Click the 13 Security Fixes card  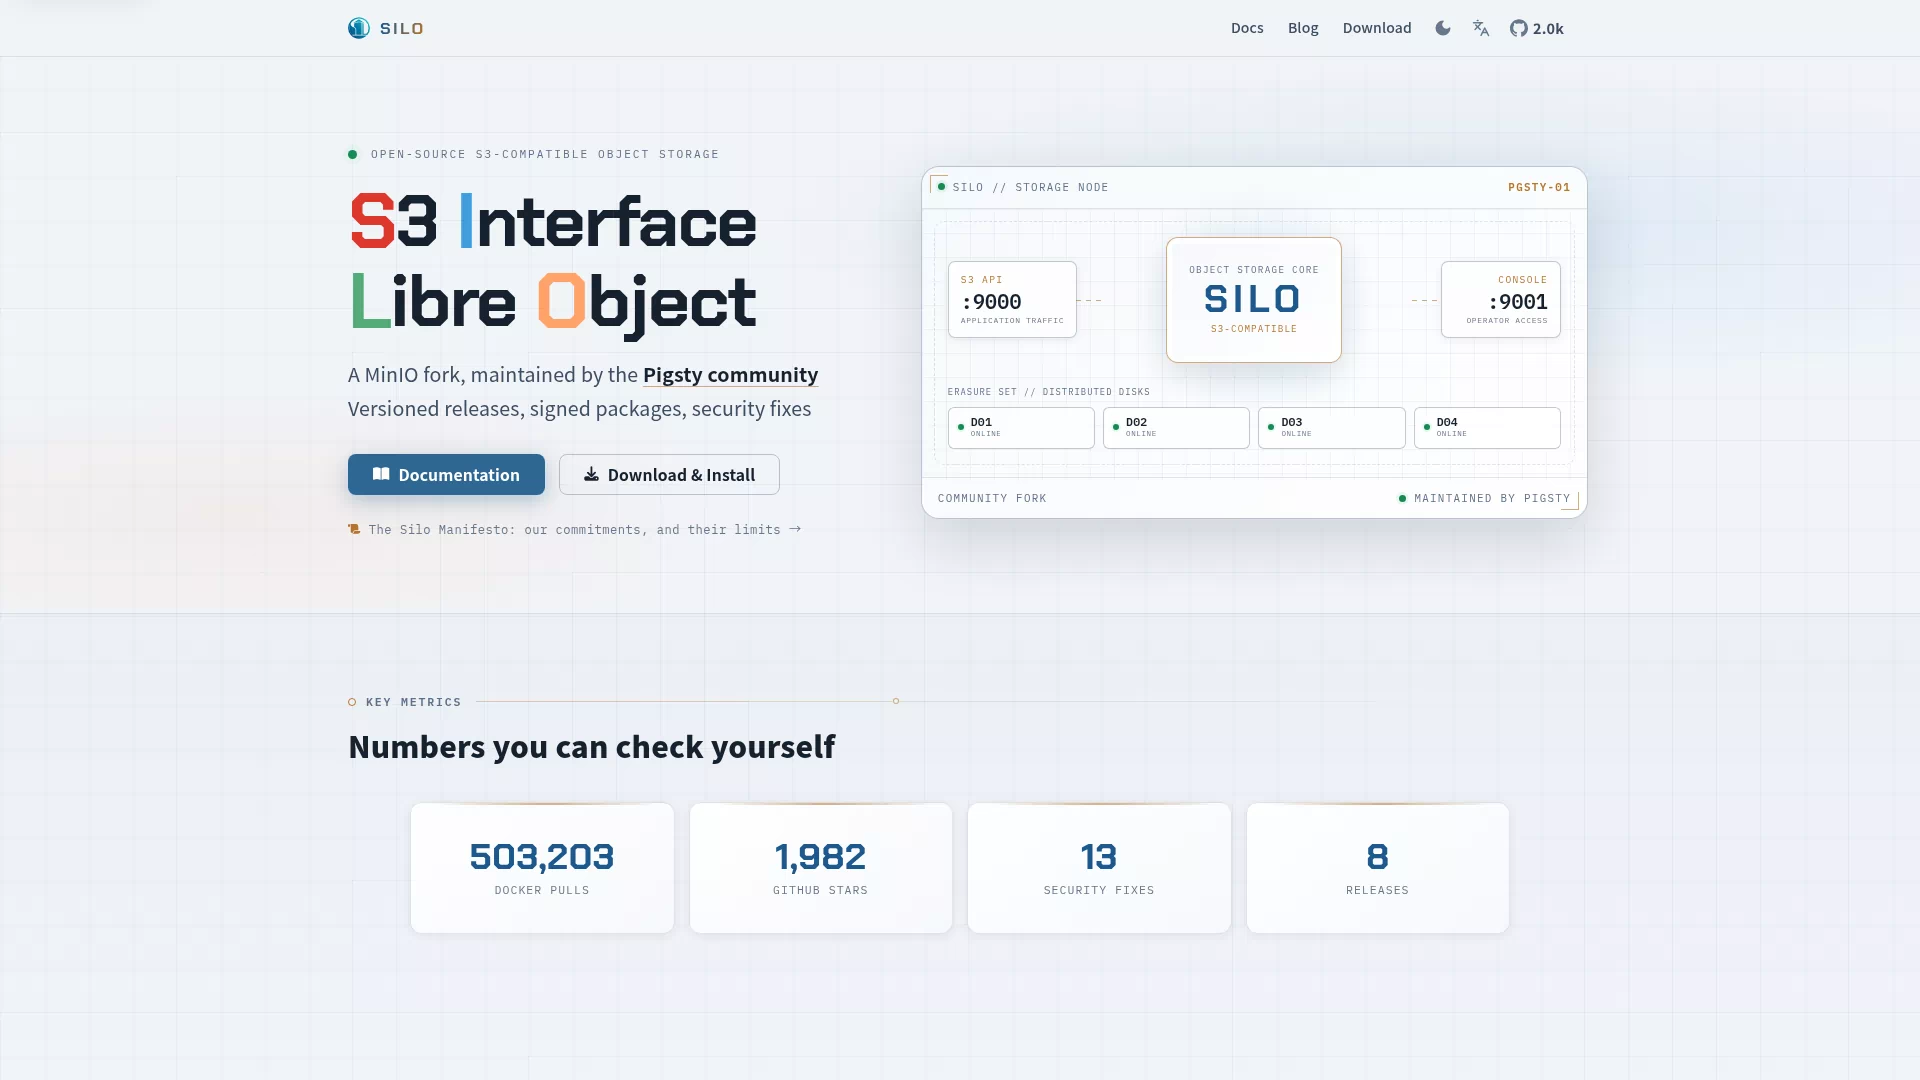pyautogui.click(x=1099, y=868)
